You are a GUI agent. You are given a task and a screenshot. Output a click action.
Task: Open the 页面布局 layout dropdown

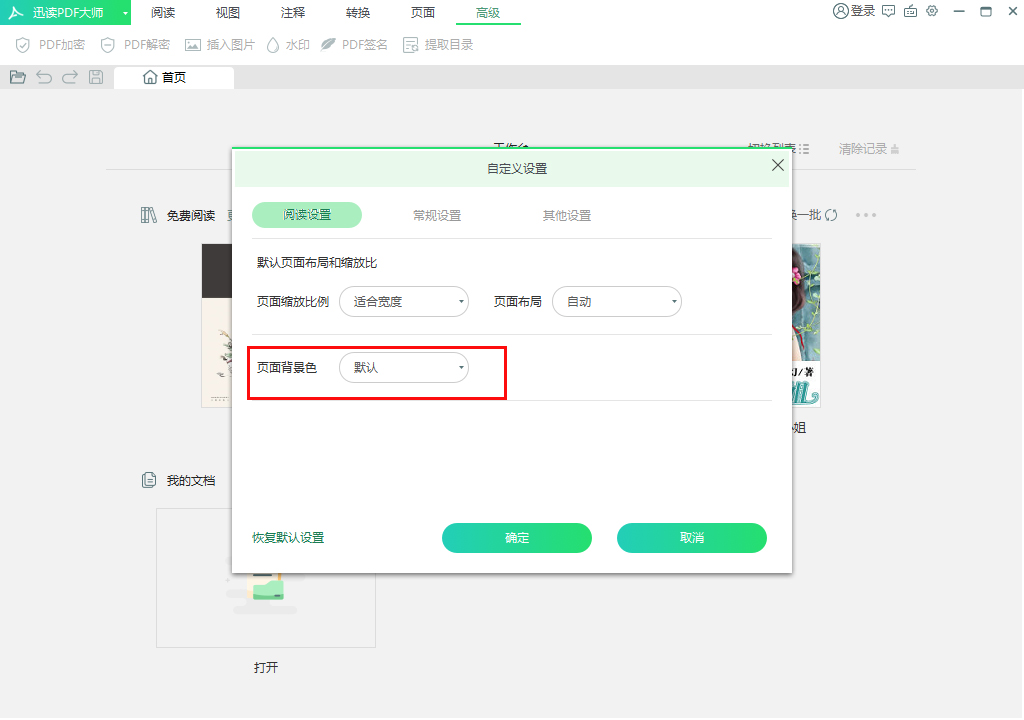617,301
